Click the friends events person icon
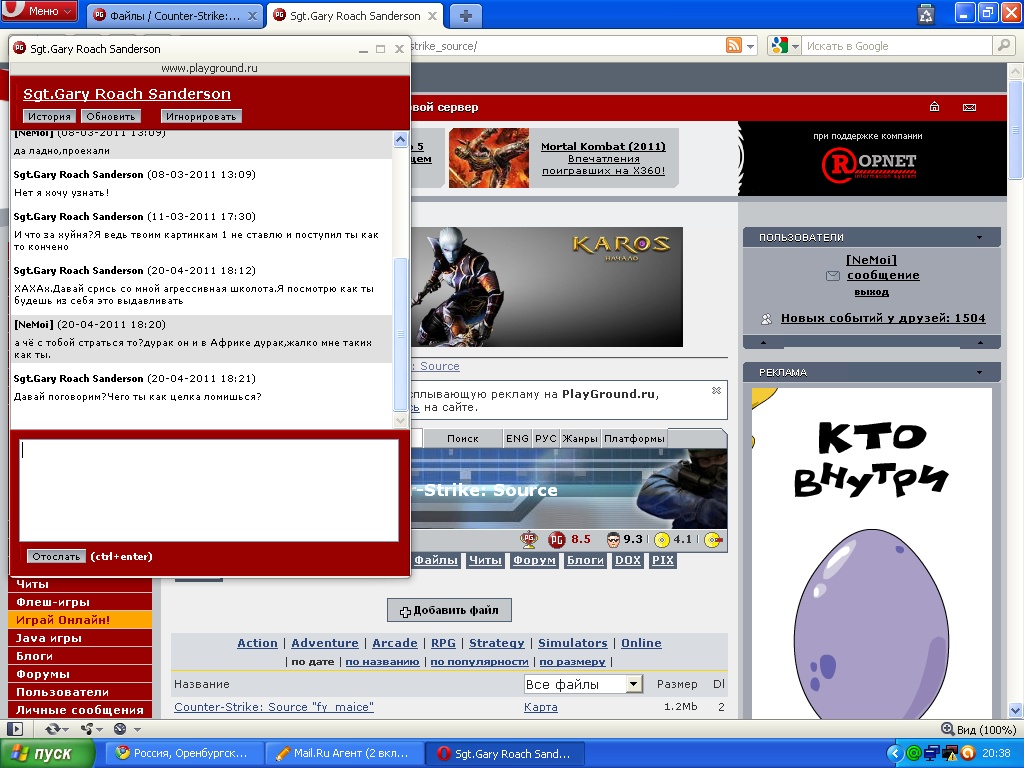 point(767,319)
